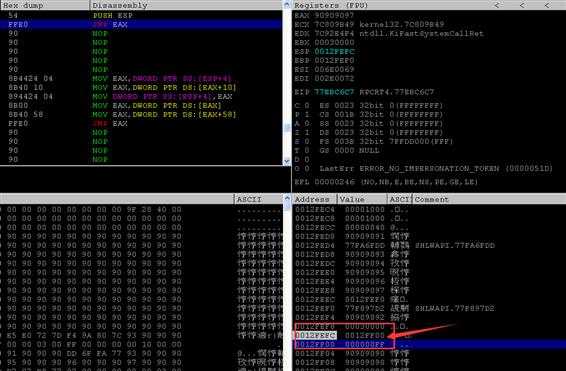Click the Z flag row with DS 0023

coord(369,132)
